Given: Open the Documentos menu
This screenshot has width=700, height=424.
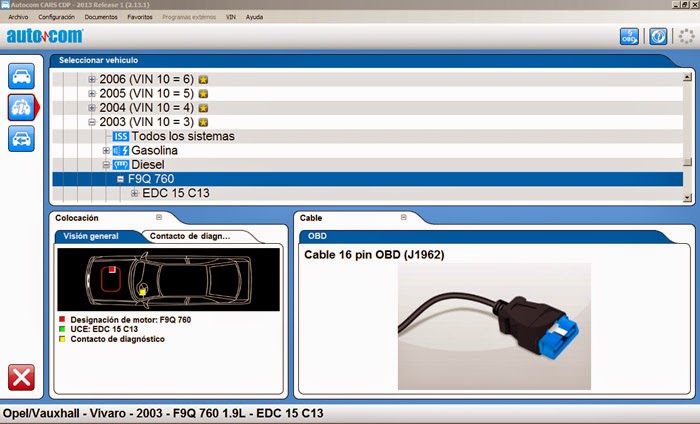Looking at the screenshot, I should pyautogui.click(x=101, y=17).
